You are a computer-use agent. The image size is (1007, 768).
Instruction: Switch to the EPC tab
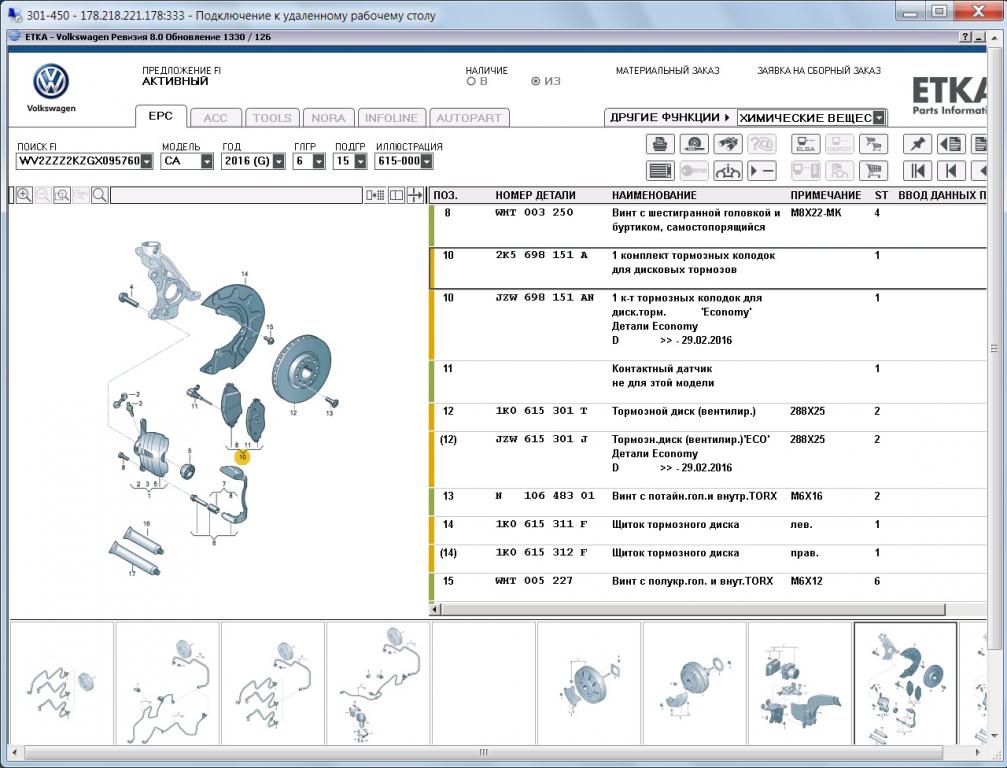coord(161,116)
